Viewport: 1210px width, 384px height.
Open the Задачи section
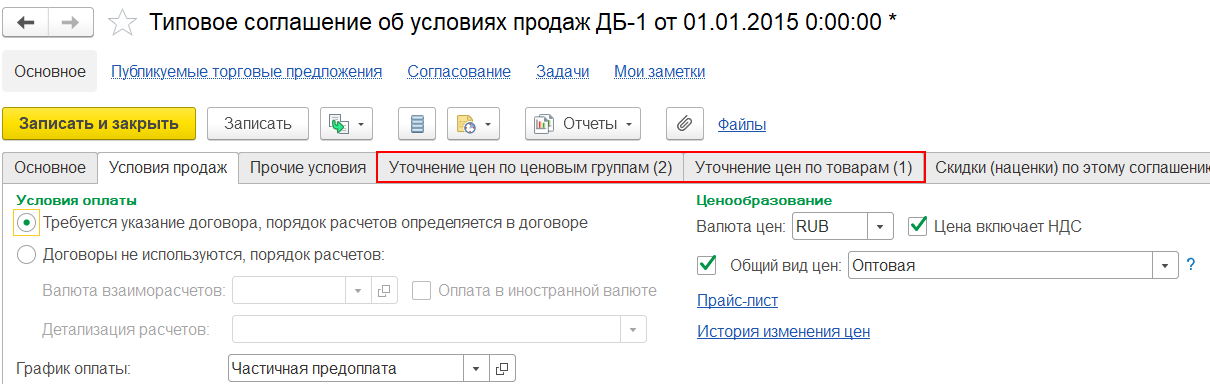coord(563,72)
